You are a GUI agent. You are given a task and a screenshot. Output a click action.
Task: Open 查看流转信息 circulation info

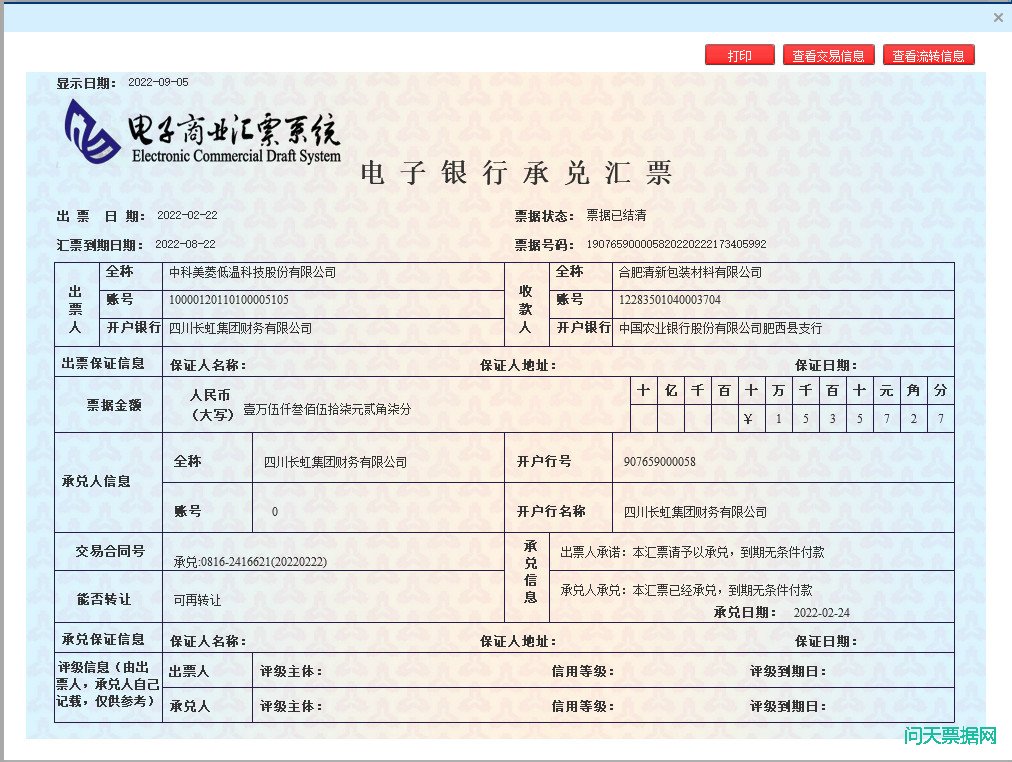tap(928, 55)
